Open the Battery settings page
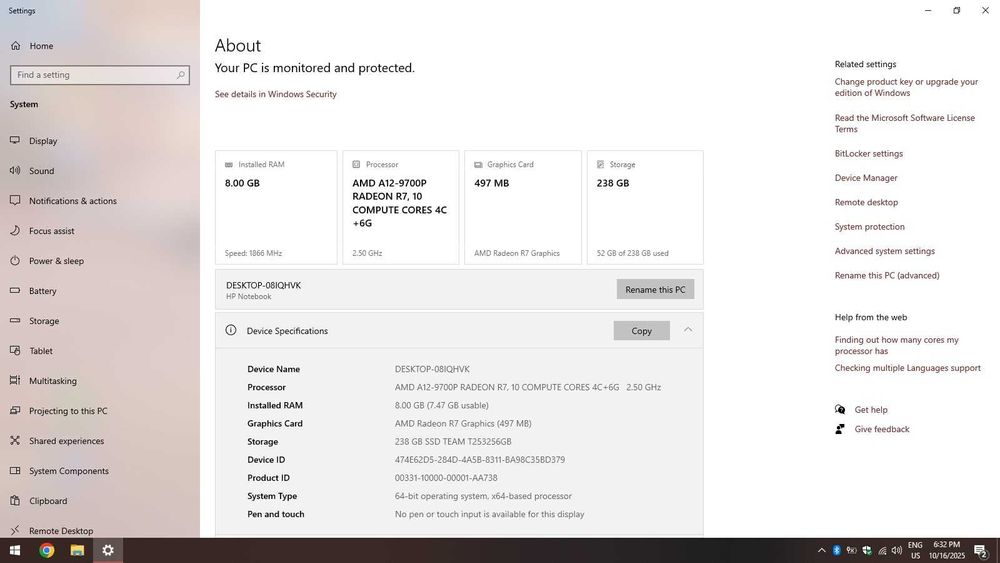 [42, 291]
